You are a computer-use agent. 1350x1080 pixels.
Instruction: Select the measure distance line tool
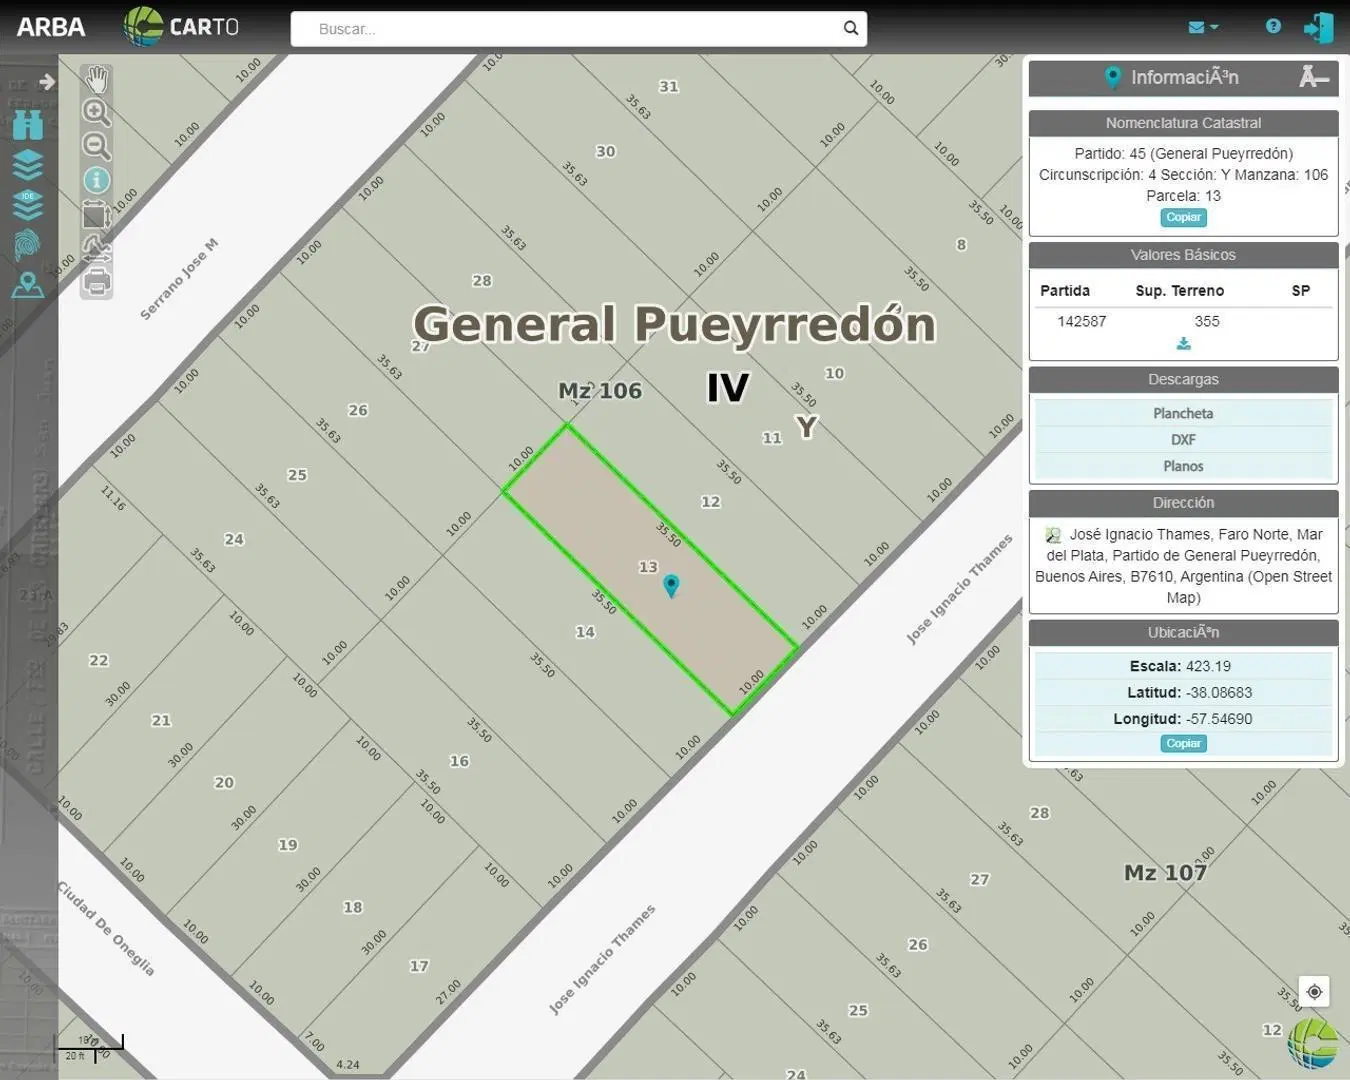coord(96,247)
